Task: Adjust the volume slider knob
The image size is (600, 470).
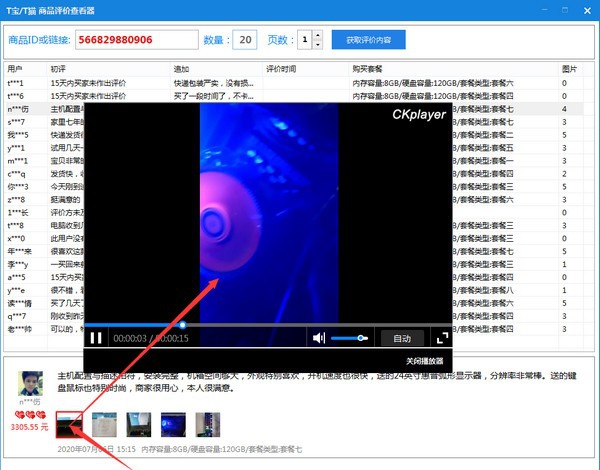Action: 360,338
